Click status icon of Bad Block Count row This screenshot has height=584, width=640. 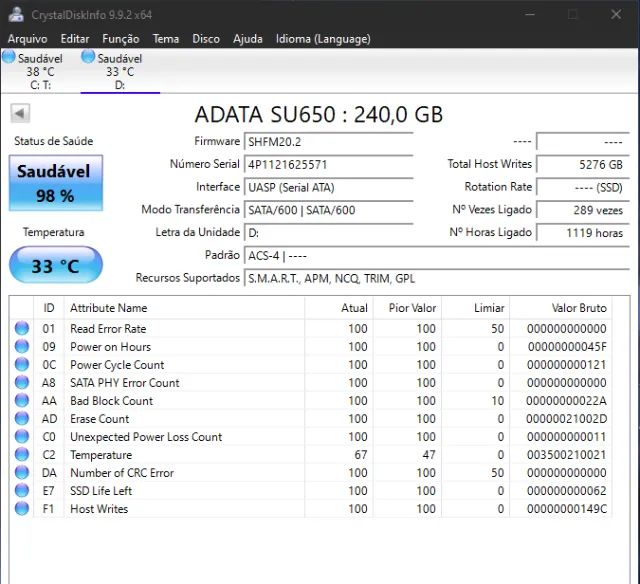pyautogui.click(x=22, y=400)
